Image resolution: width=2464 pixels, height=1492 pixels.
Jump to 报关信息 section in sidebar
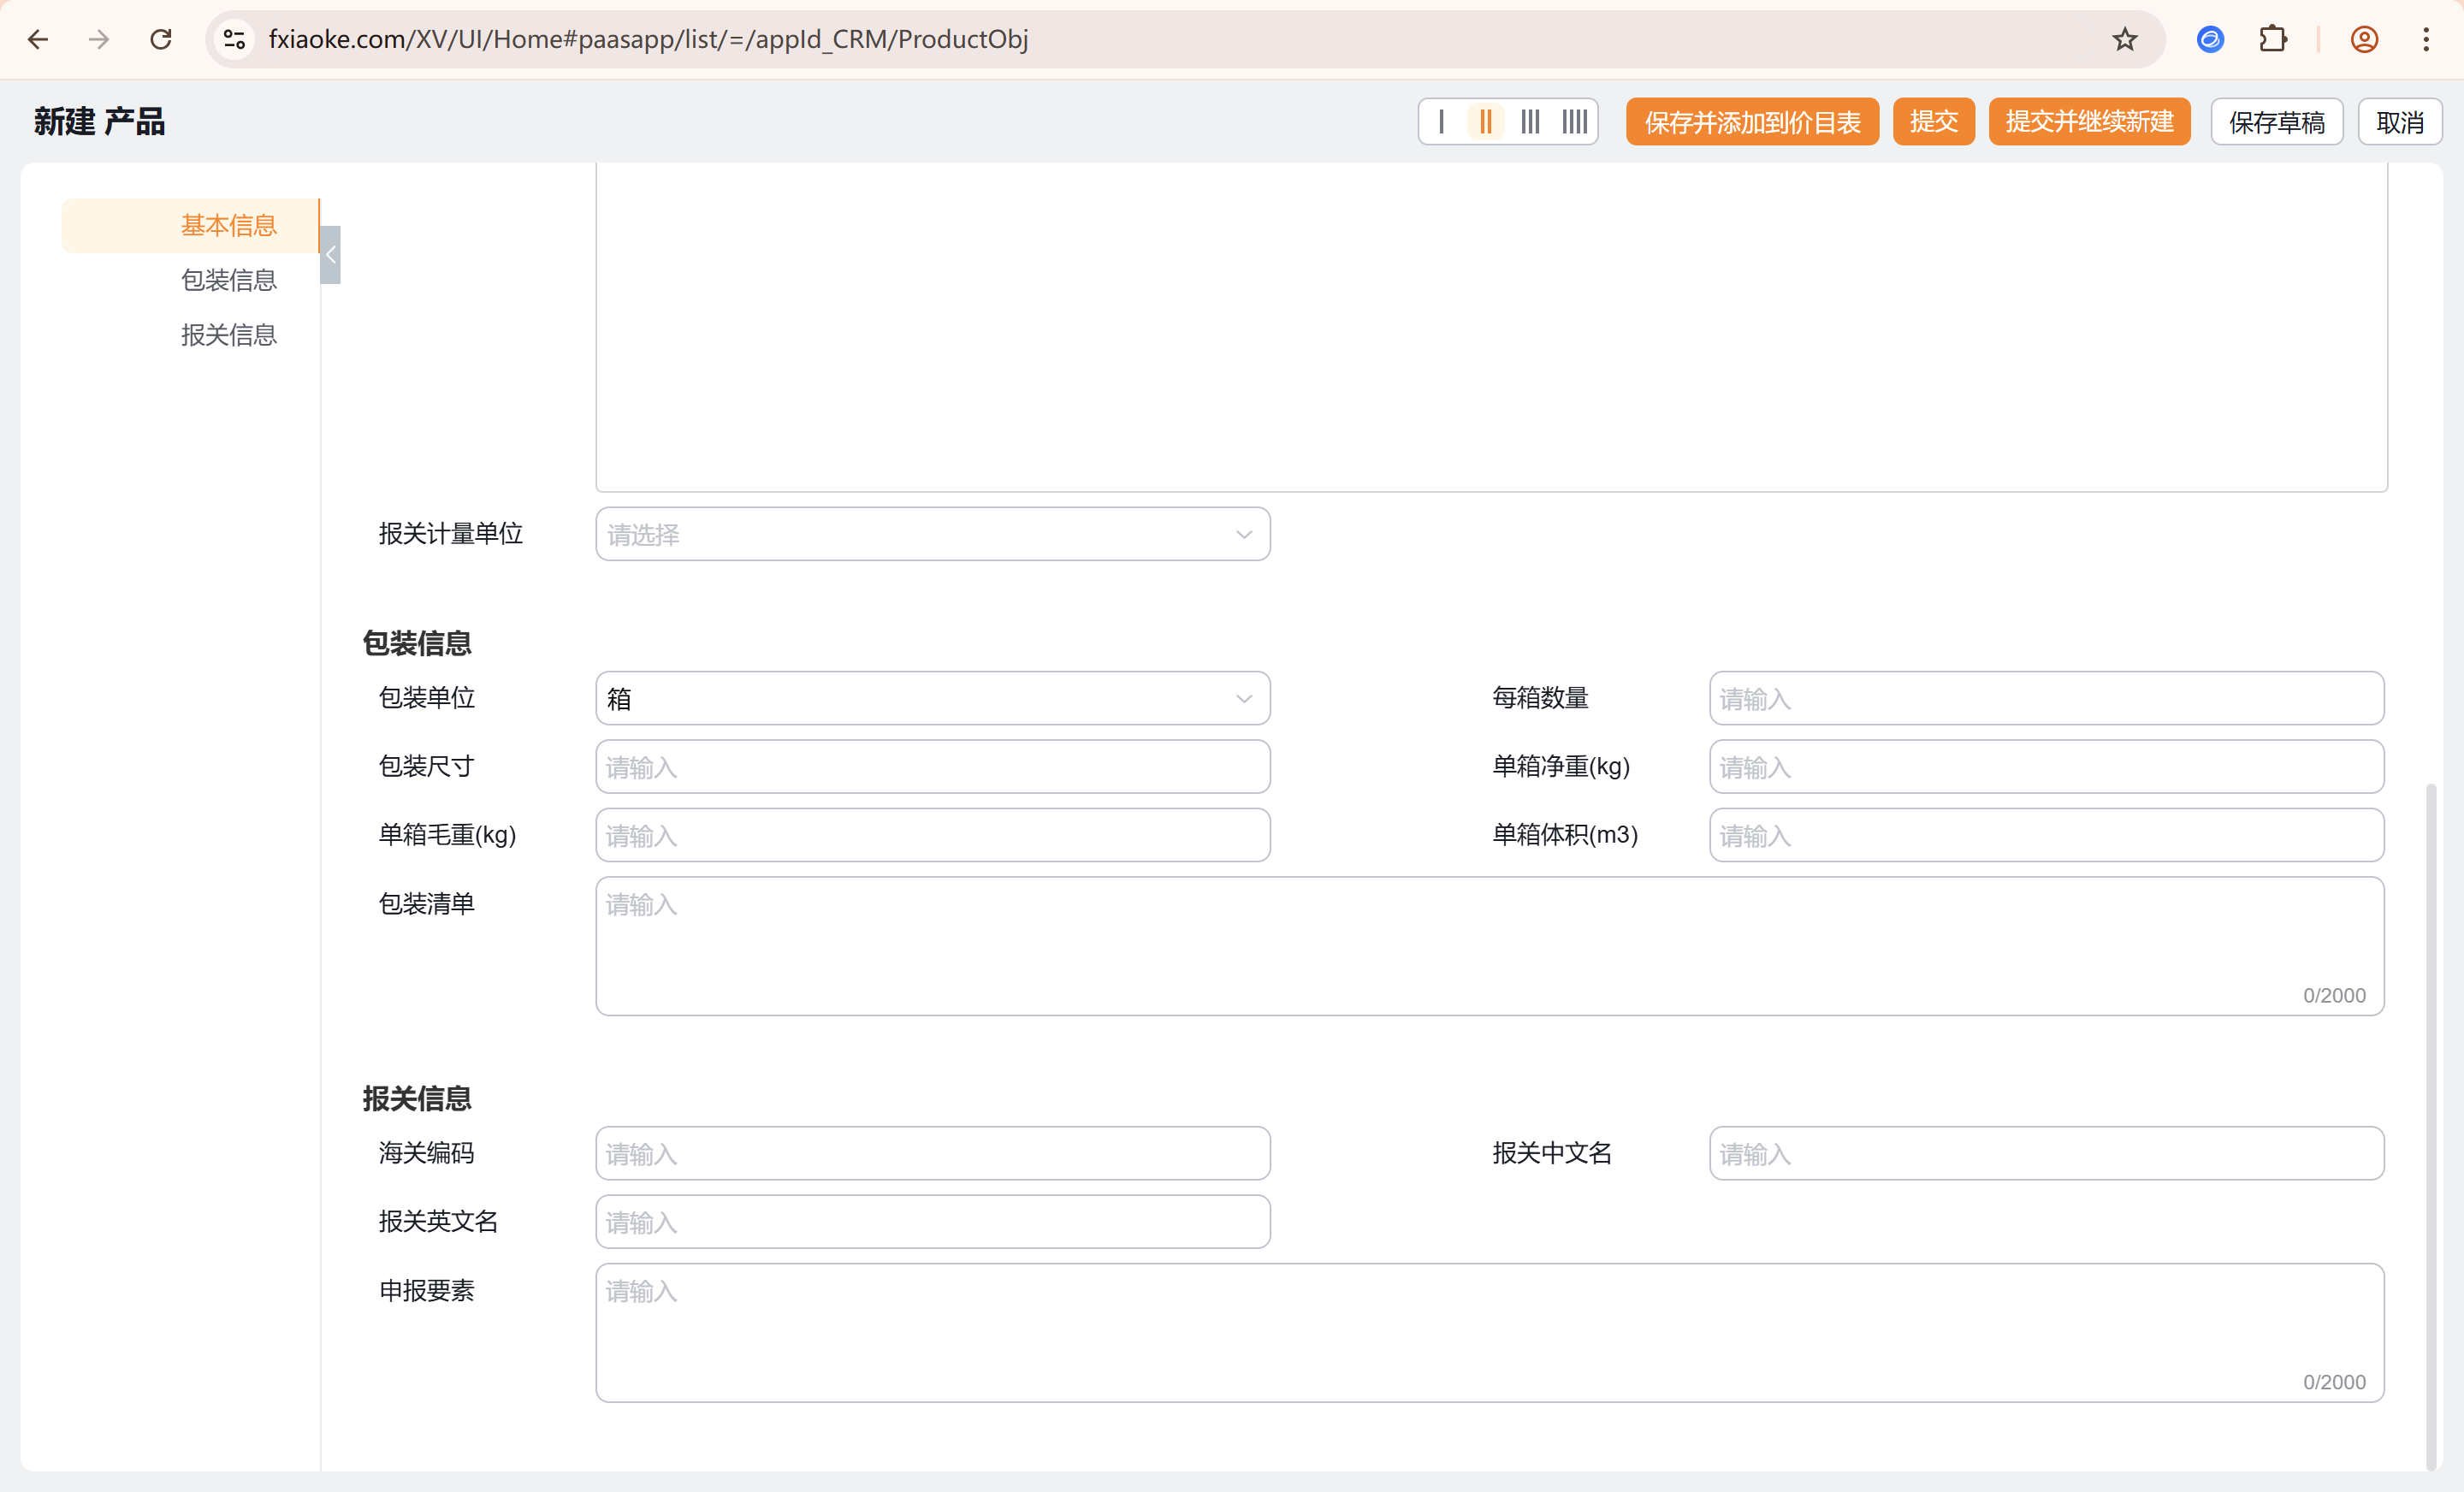[228, 335]
